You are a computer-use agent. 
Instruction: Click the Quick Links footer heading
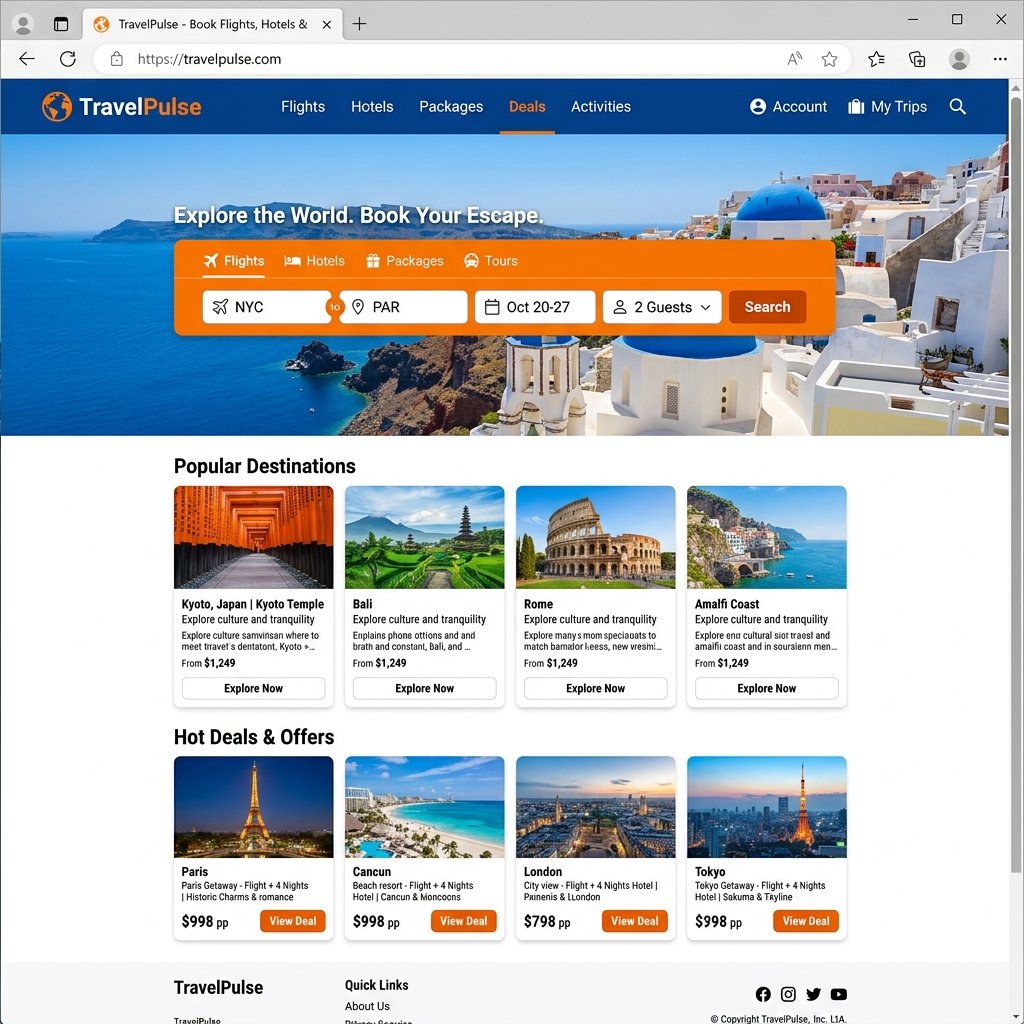pyautogui.click(x=377, y=985)
